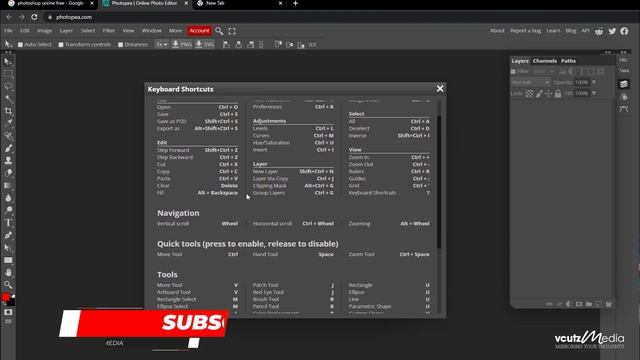
Task: Open the search magnifier next to Account
Action: pyautogui.click(x=219, y=31)
